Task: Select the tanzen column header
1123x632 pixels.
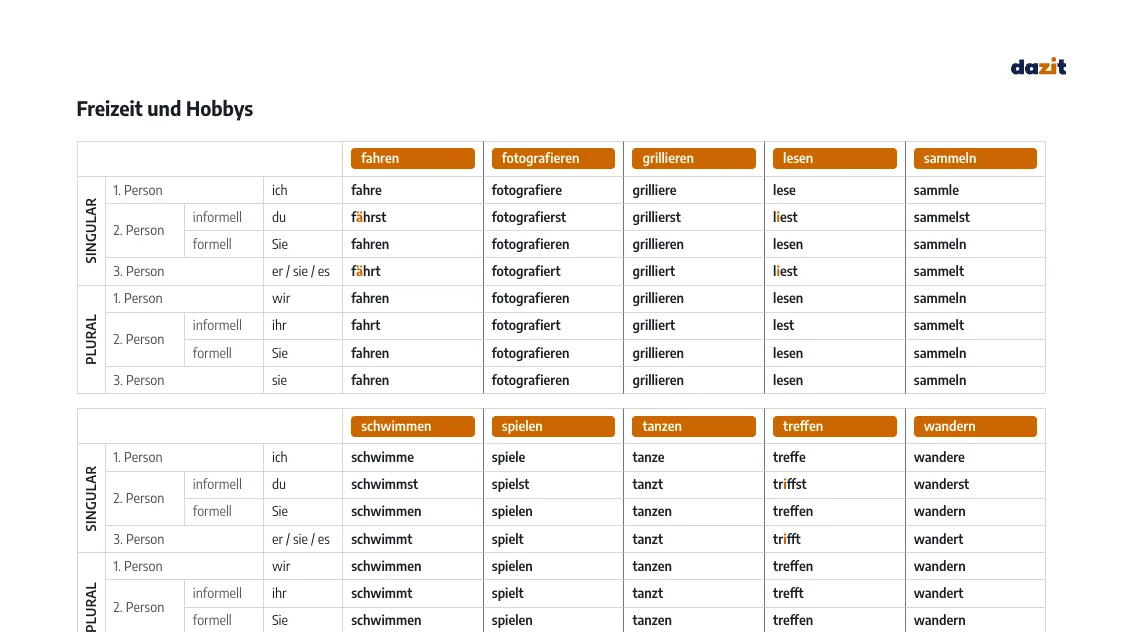Action: tap(693, 426)
